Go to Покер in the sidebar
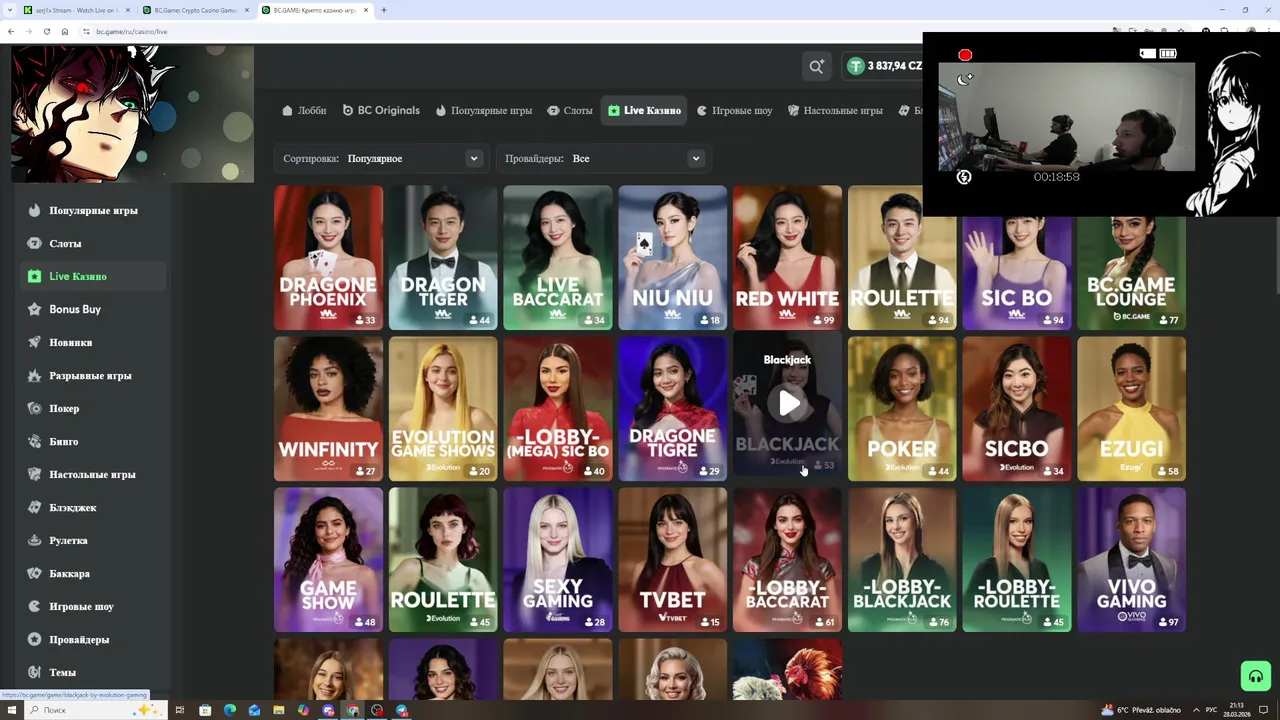Screen dimensions: 1280x720 (93, 408)
